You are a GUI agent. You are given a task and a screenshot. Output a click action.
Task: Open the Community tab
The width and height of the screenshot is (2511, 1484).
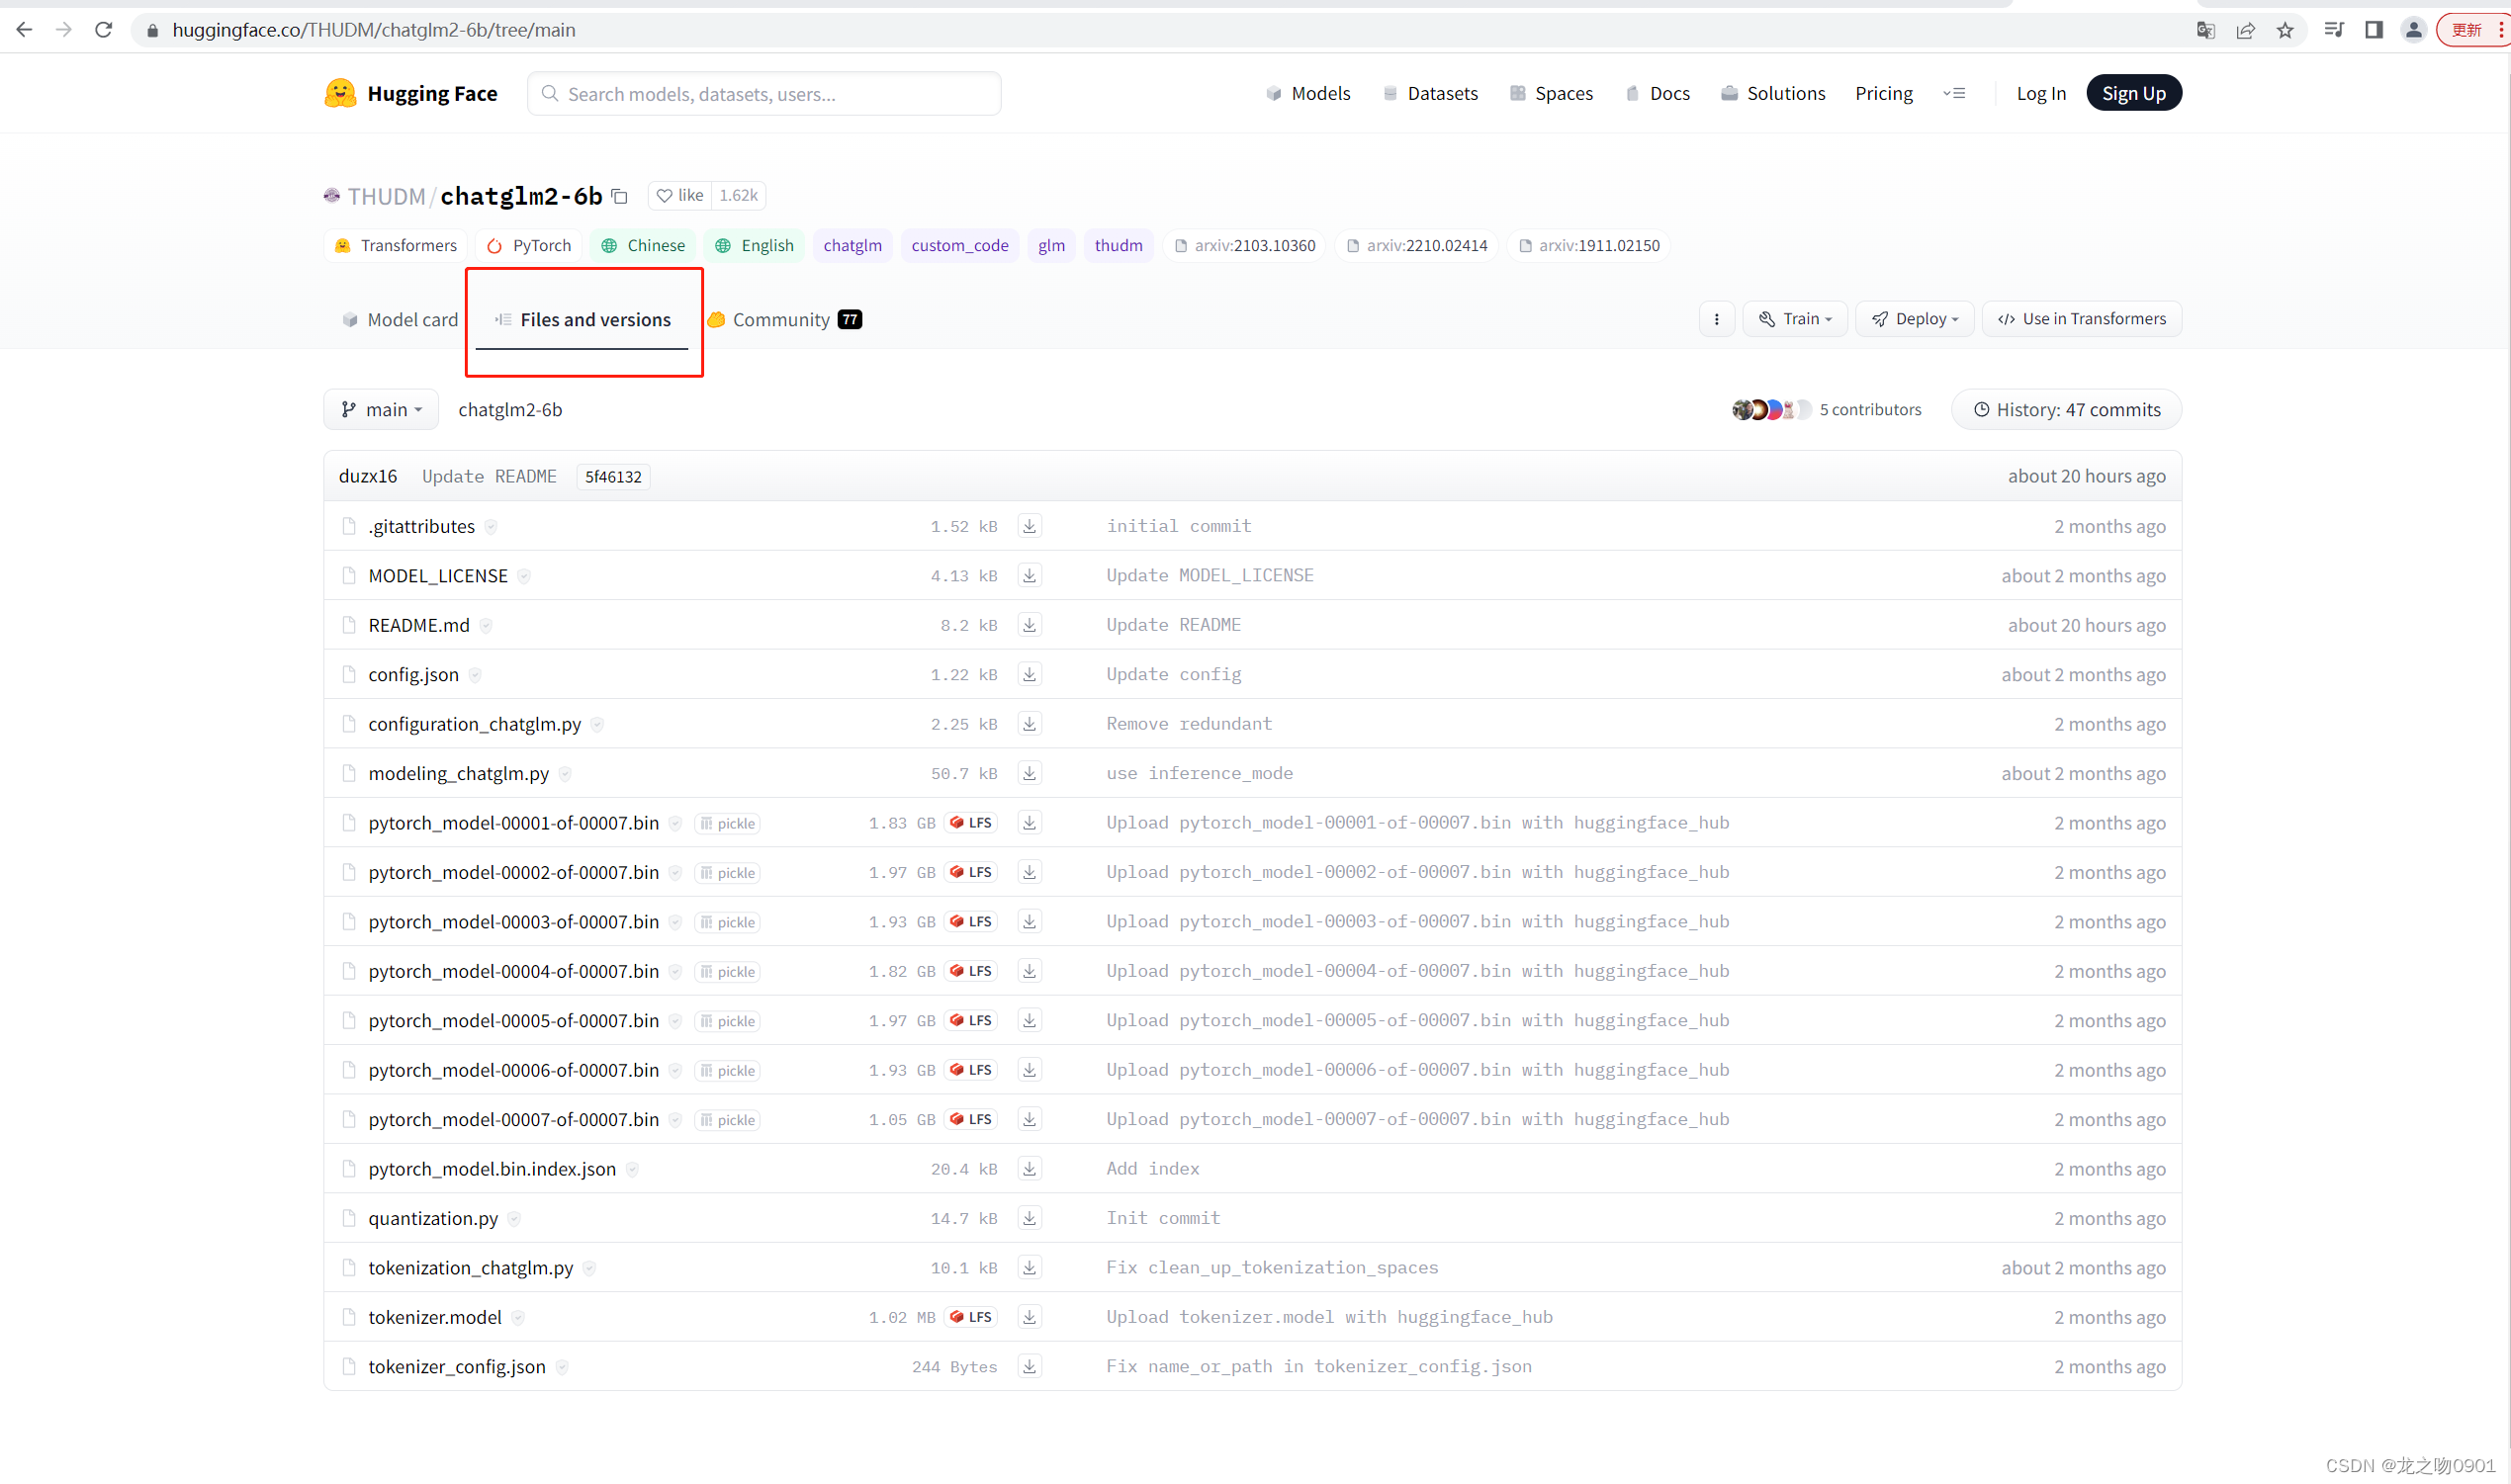785,319
